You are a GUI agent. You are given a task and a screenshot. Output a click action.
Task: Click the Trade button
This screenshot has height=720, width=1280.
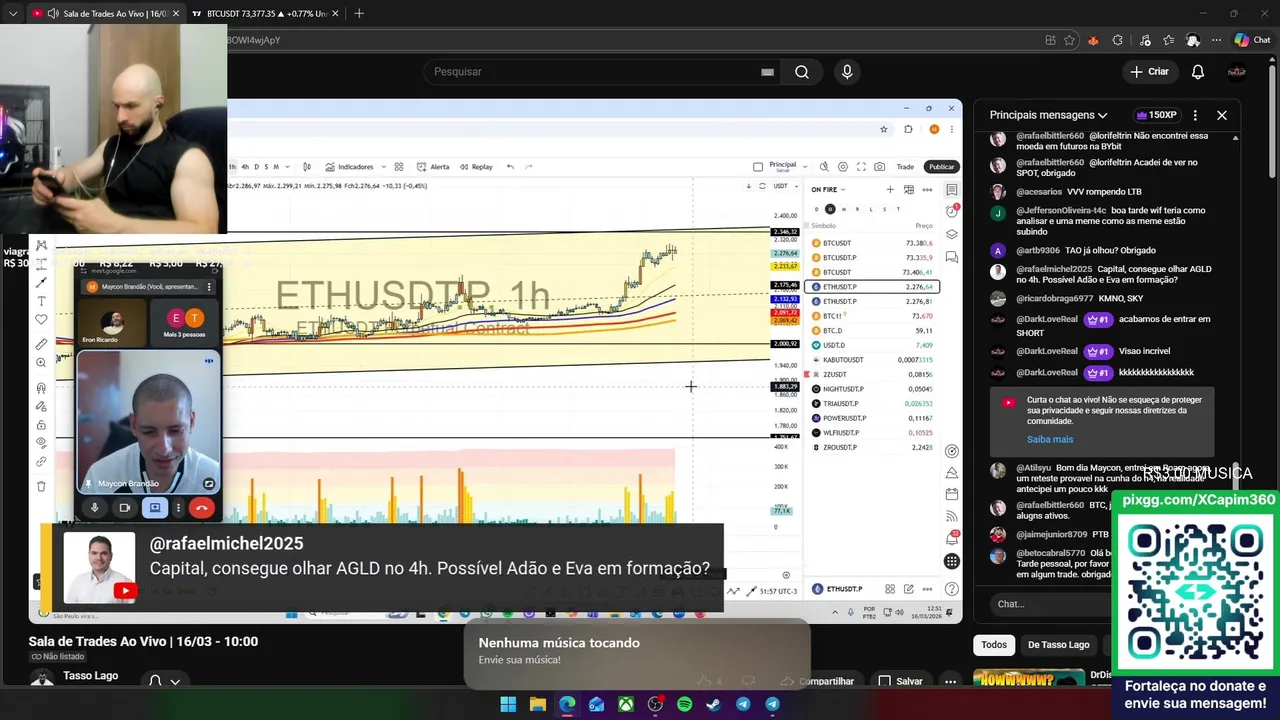(905, 167)
